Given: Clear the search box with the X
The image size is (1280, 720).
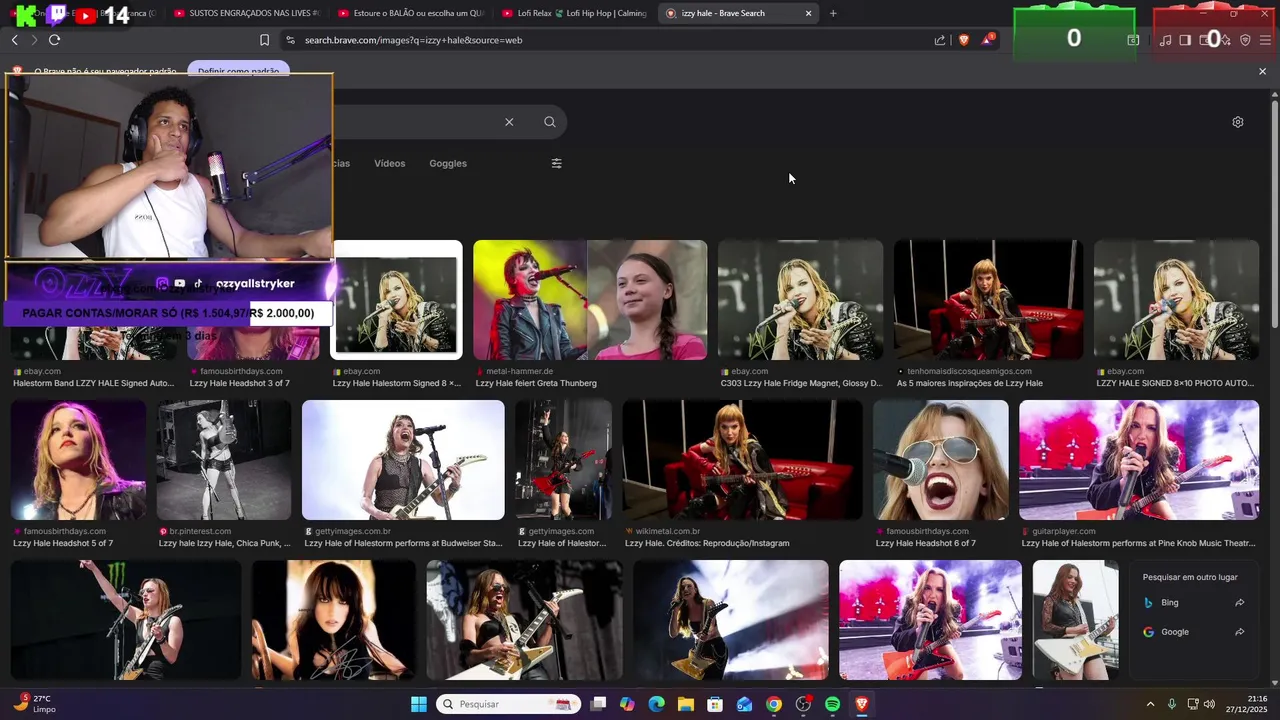Looking at the screenshot, I should pyautogui.click(x=509, y=122).
